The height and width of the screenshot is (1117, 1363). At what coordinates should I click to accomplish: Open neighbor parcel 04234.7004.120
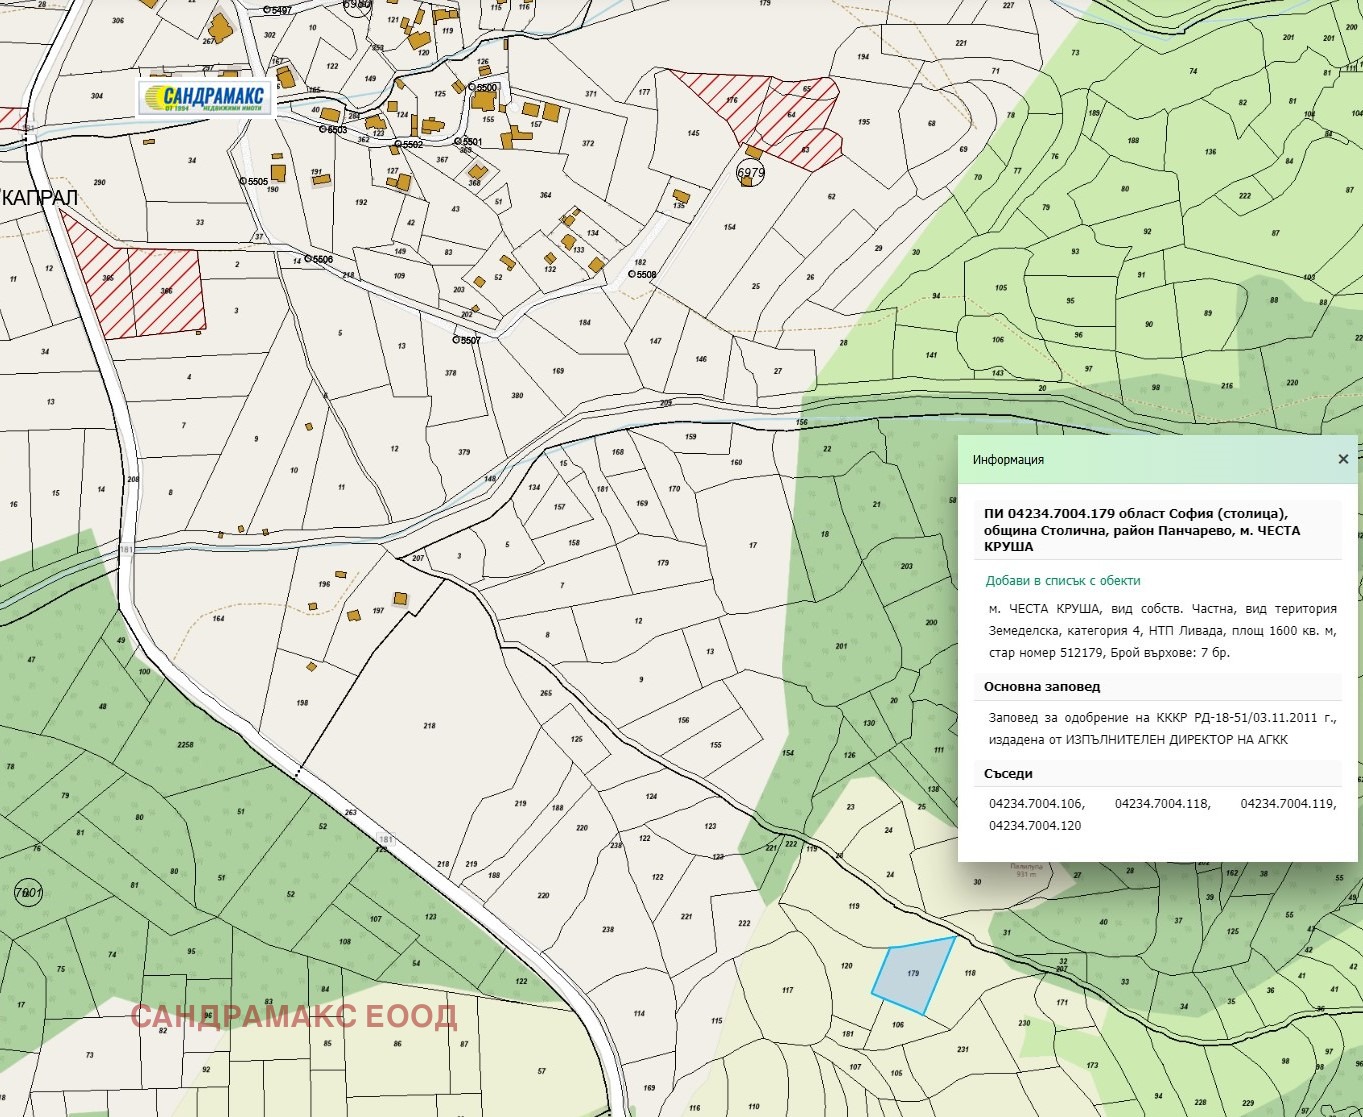pos(1036,826)
